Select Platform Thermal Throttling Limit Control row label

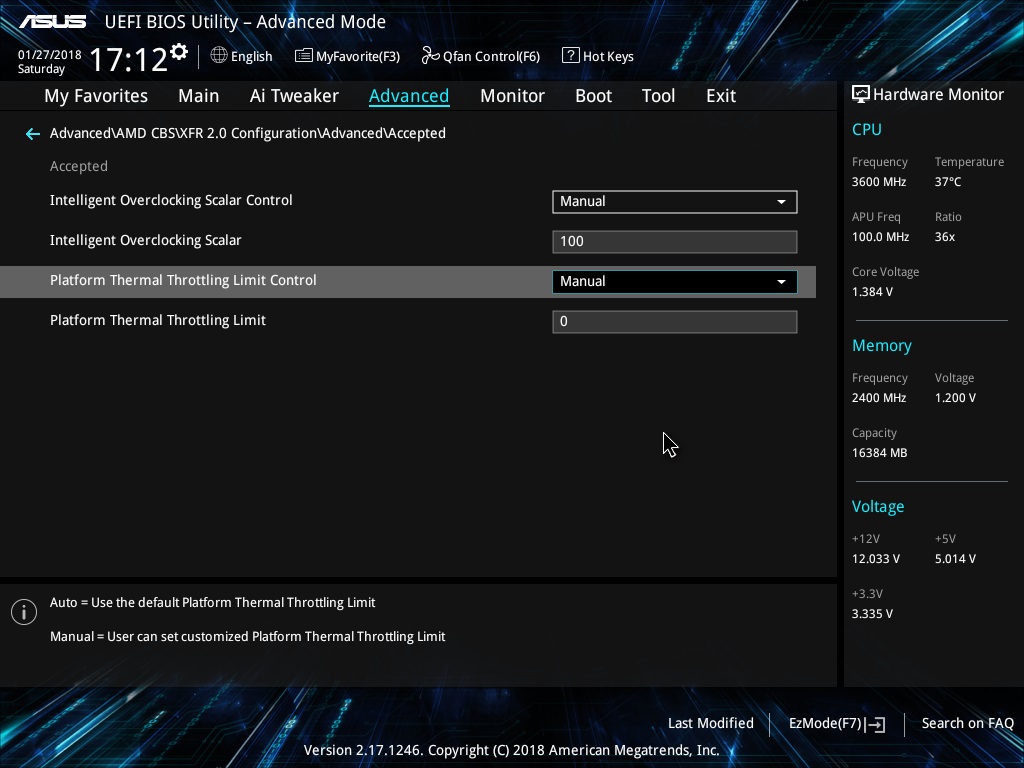tap(183, 280)
